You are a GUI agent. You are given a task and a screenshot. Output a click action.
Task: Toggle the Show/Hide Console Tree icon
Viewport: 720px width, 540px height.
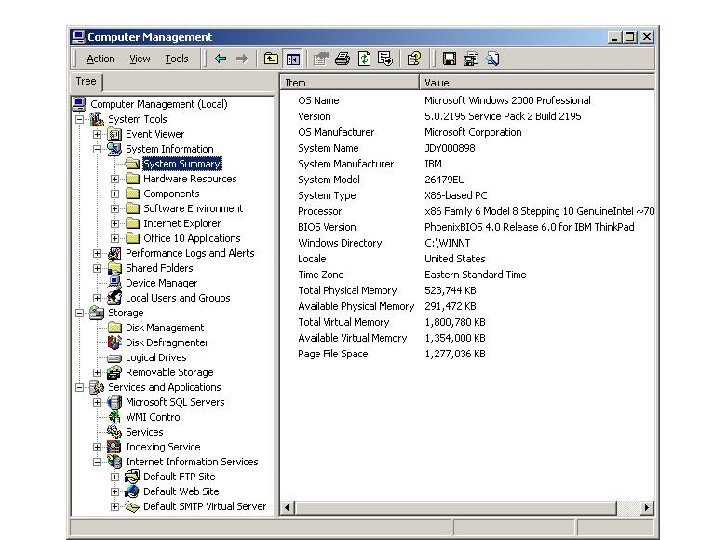pos(293,59)
